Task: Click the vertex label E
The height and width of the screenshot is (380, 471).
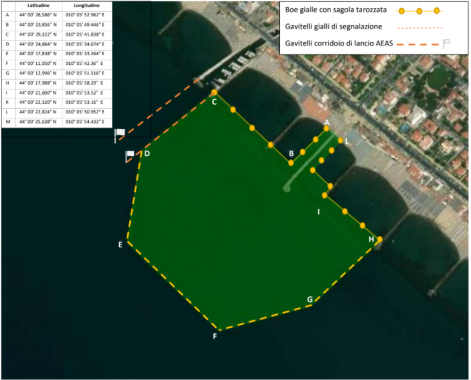Action: tap(120, 245)
